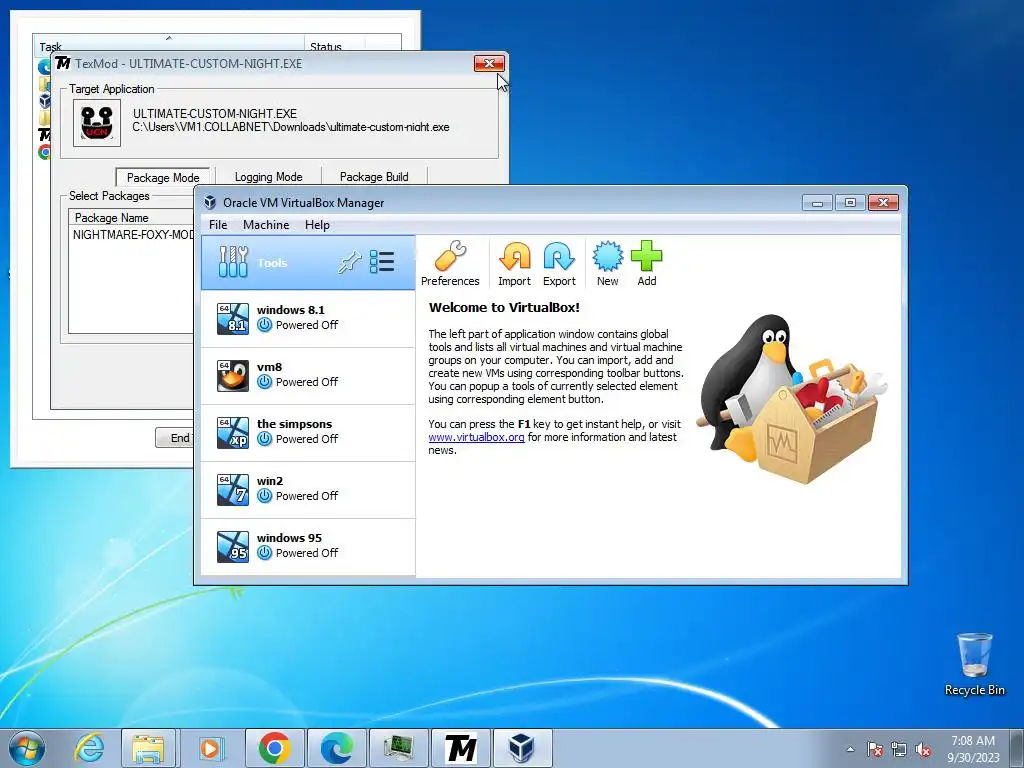The image size is (1024, 768).
Task: Switch to VirtualBox taskbar icon
Action: point(522,748)
